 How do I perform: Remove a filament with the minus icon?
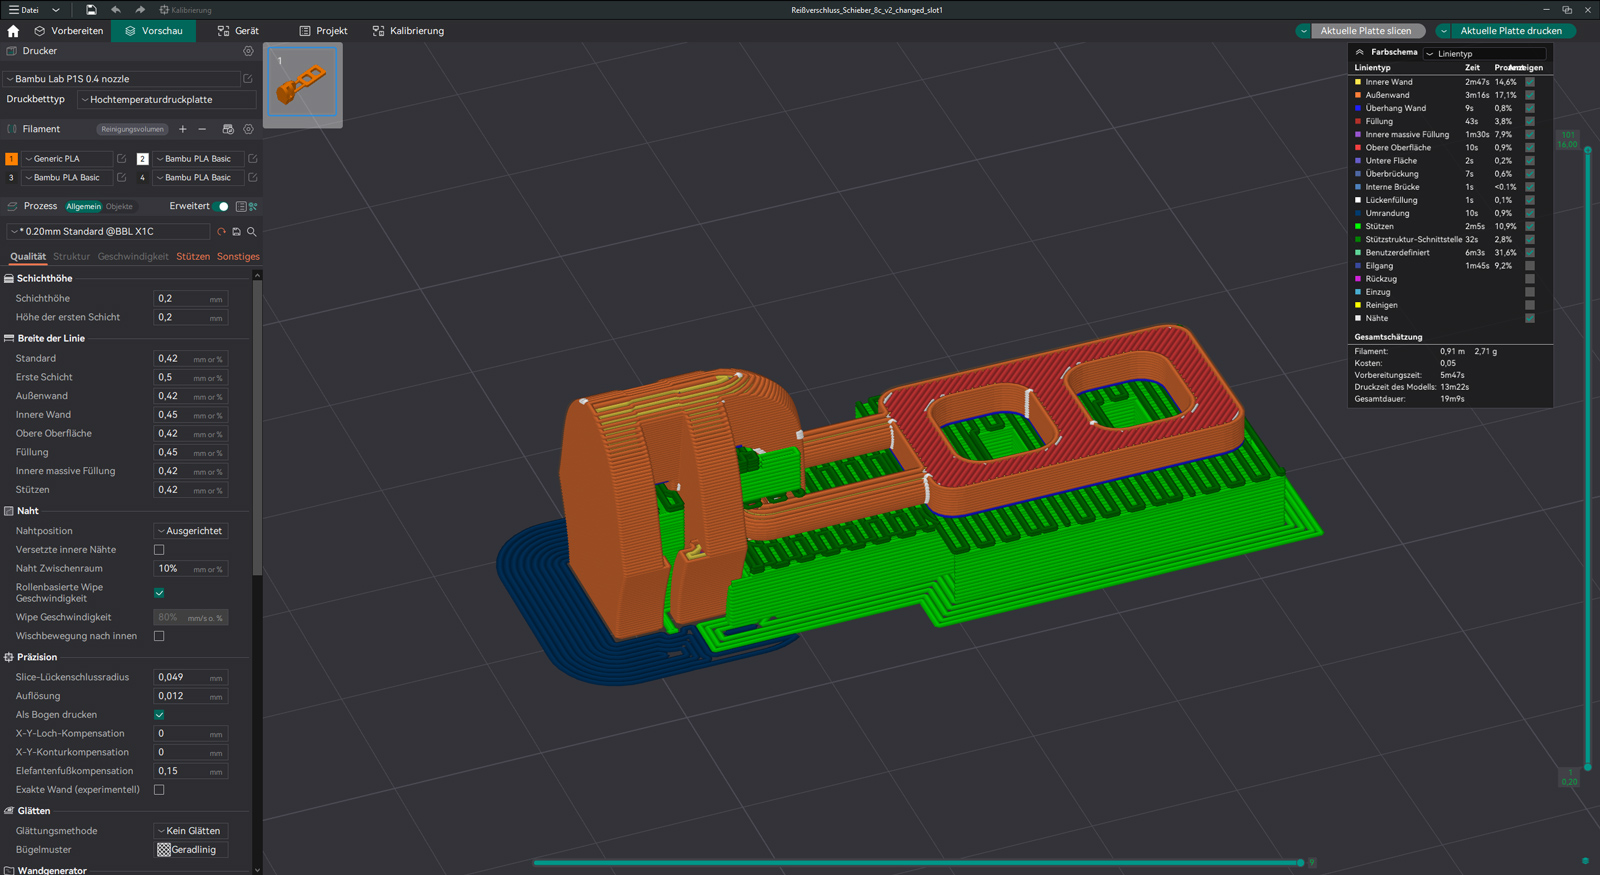coord(202,129)
